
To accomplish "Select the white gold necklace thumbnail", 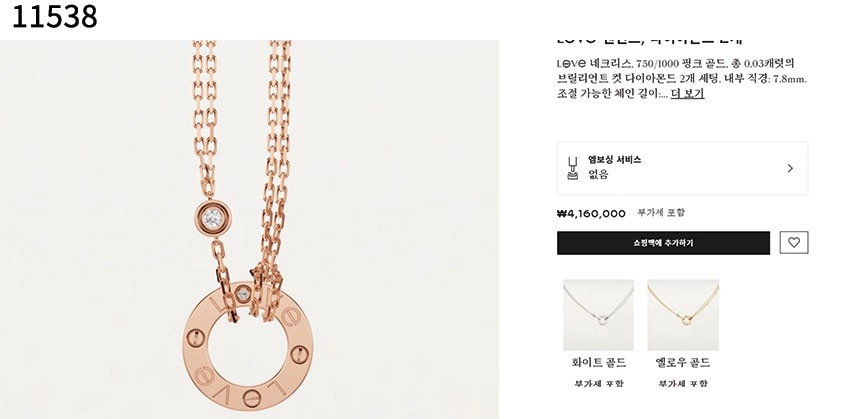I will 598,315.
